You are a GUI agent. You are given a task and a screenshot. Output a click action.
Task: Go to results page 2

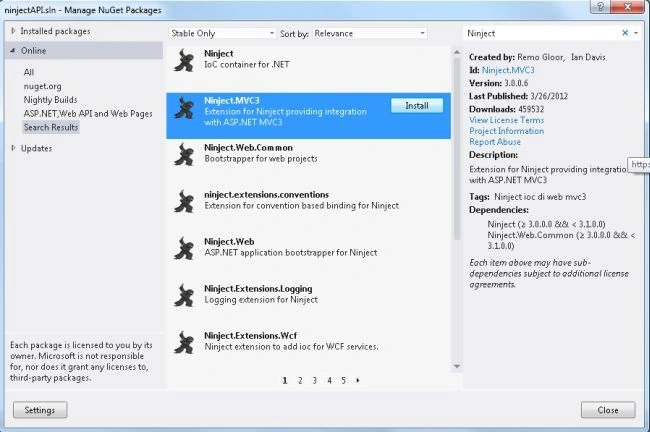coord(300,380)
